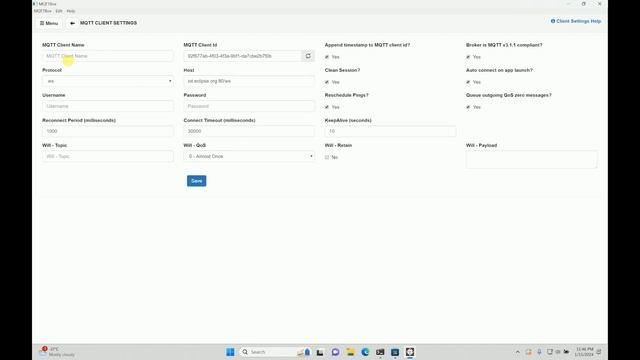640x360 pixels.
Task: Save the MQTT client settings
Action: point(197,181)
